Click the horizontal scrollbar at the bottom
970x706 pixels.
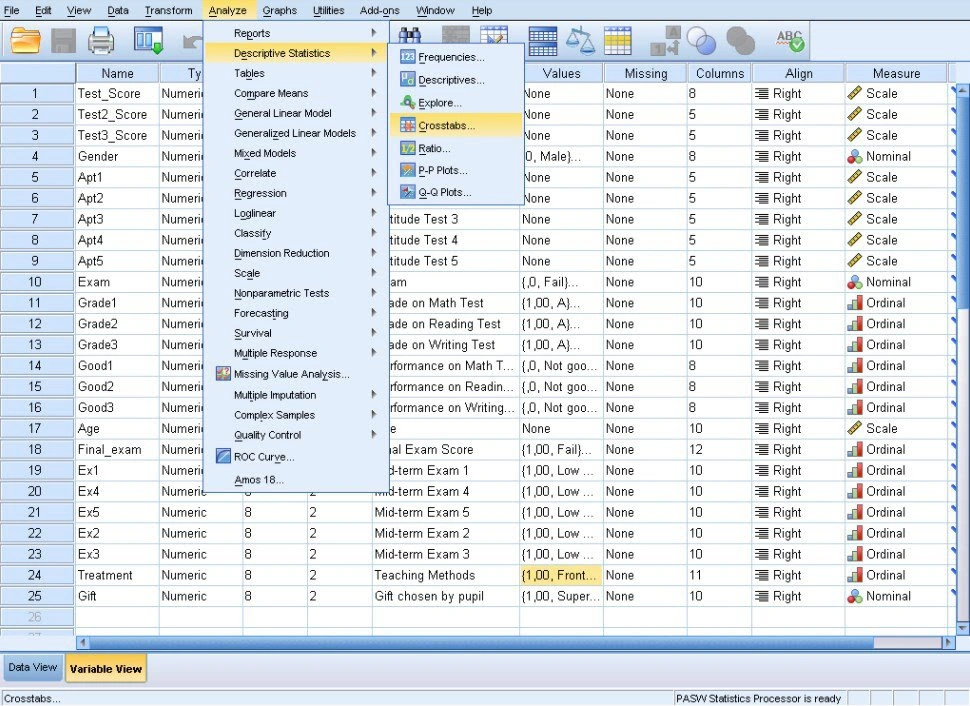tap(450, 643)
